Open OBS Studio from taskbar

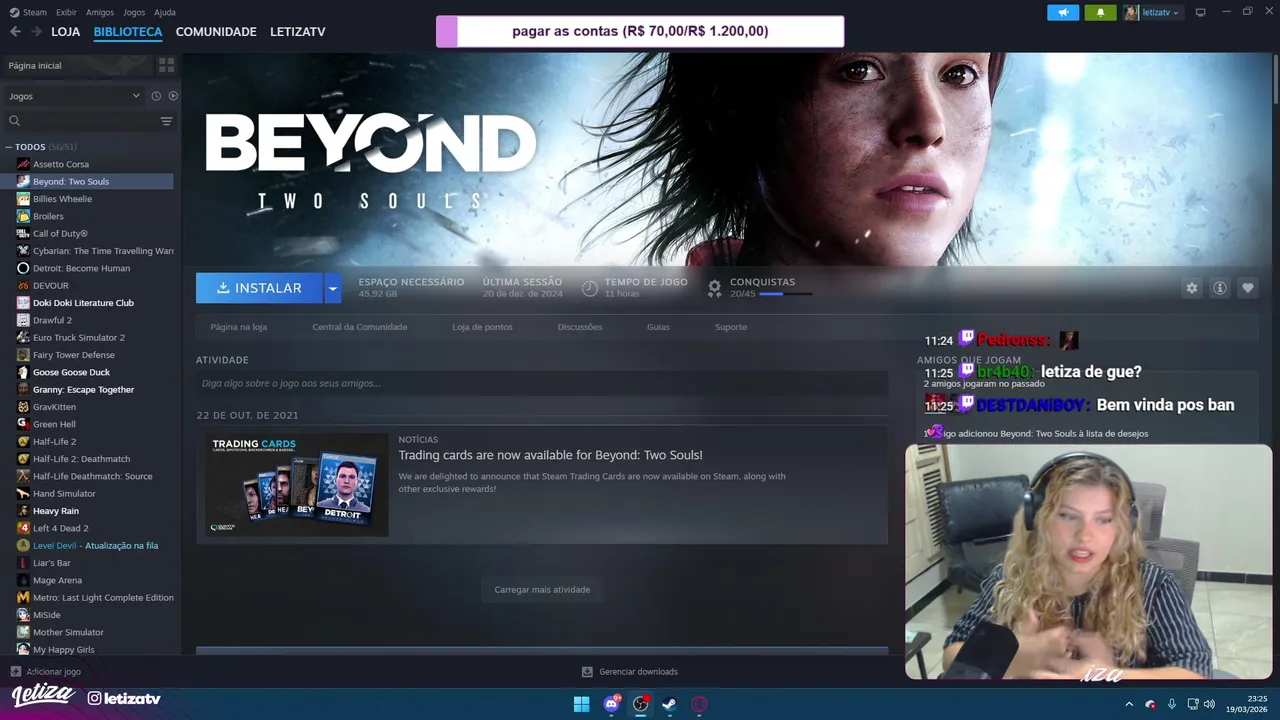pos(640,704)
